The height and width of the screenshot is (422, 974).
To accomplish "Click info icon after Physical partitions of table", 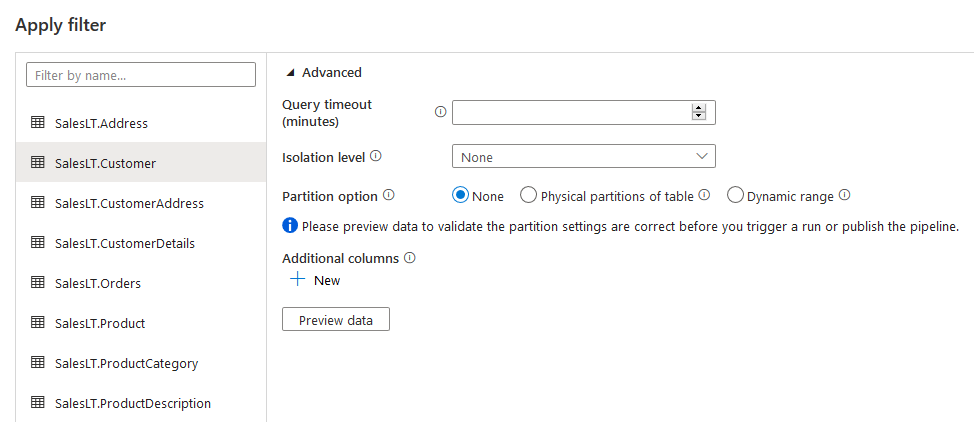I will pyautogui.click(x=704, y=196).
